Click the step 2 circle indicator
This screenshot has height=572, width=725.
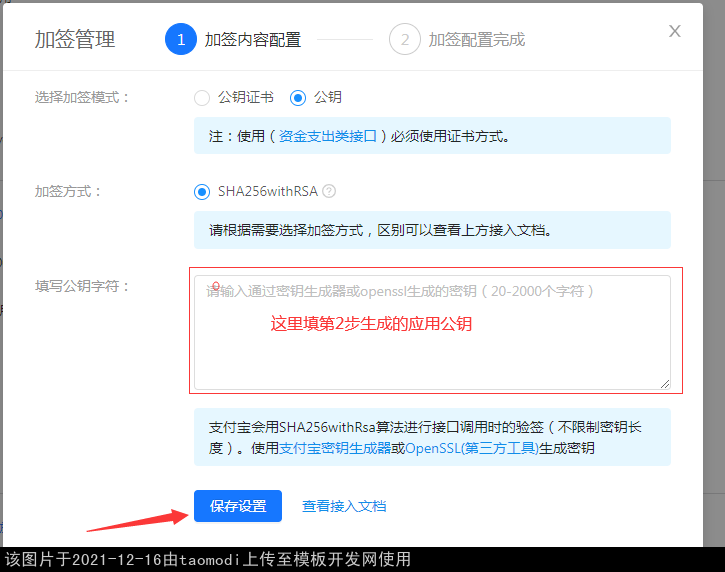click(404, 40)
